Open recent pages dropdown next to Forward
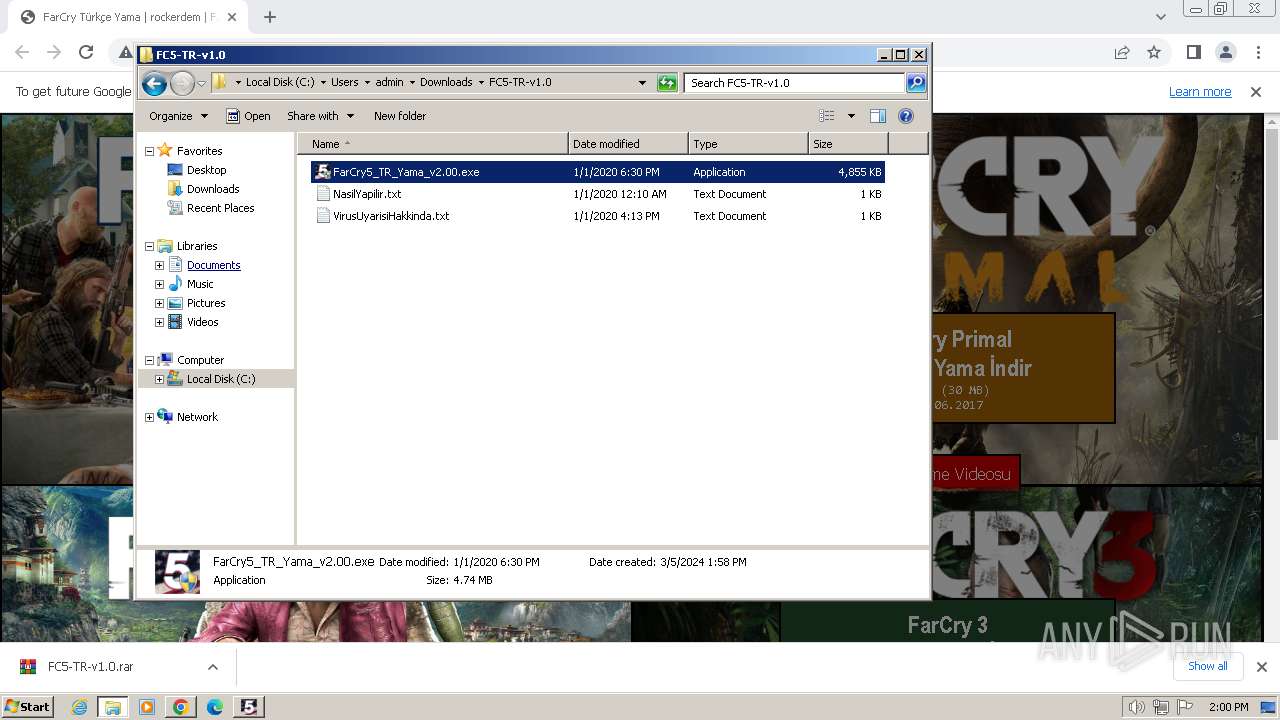Image resolution: width=1280 pixels, height=720 pixels. point(201,83)
